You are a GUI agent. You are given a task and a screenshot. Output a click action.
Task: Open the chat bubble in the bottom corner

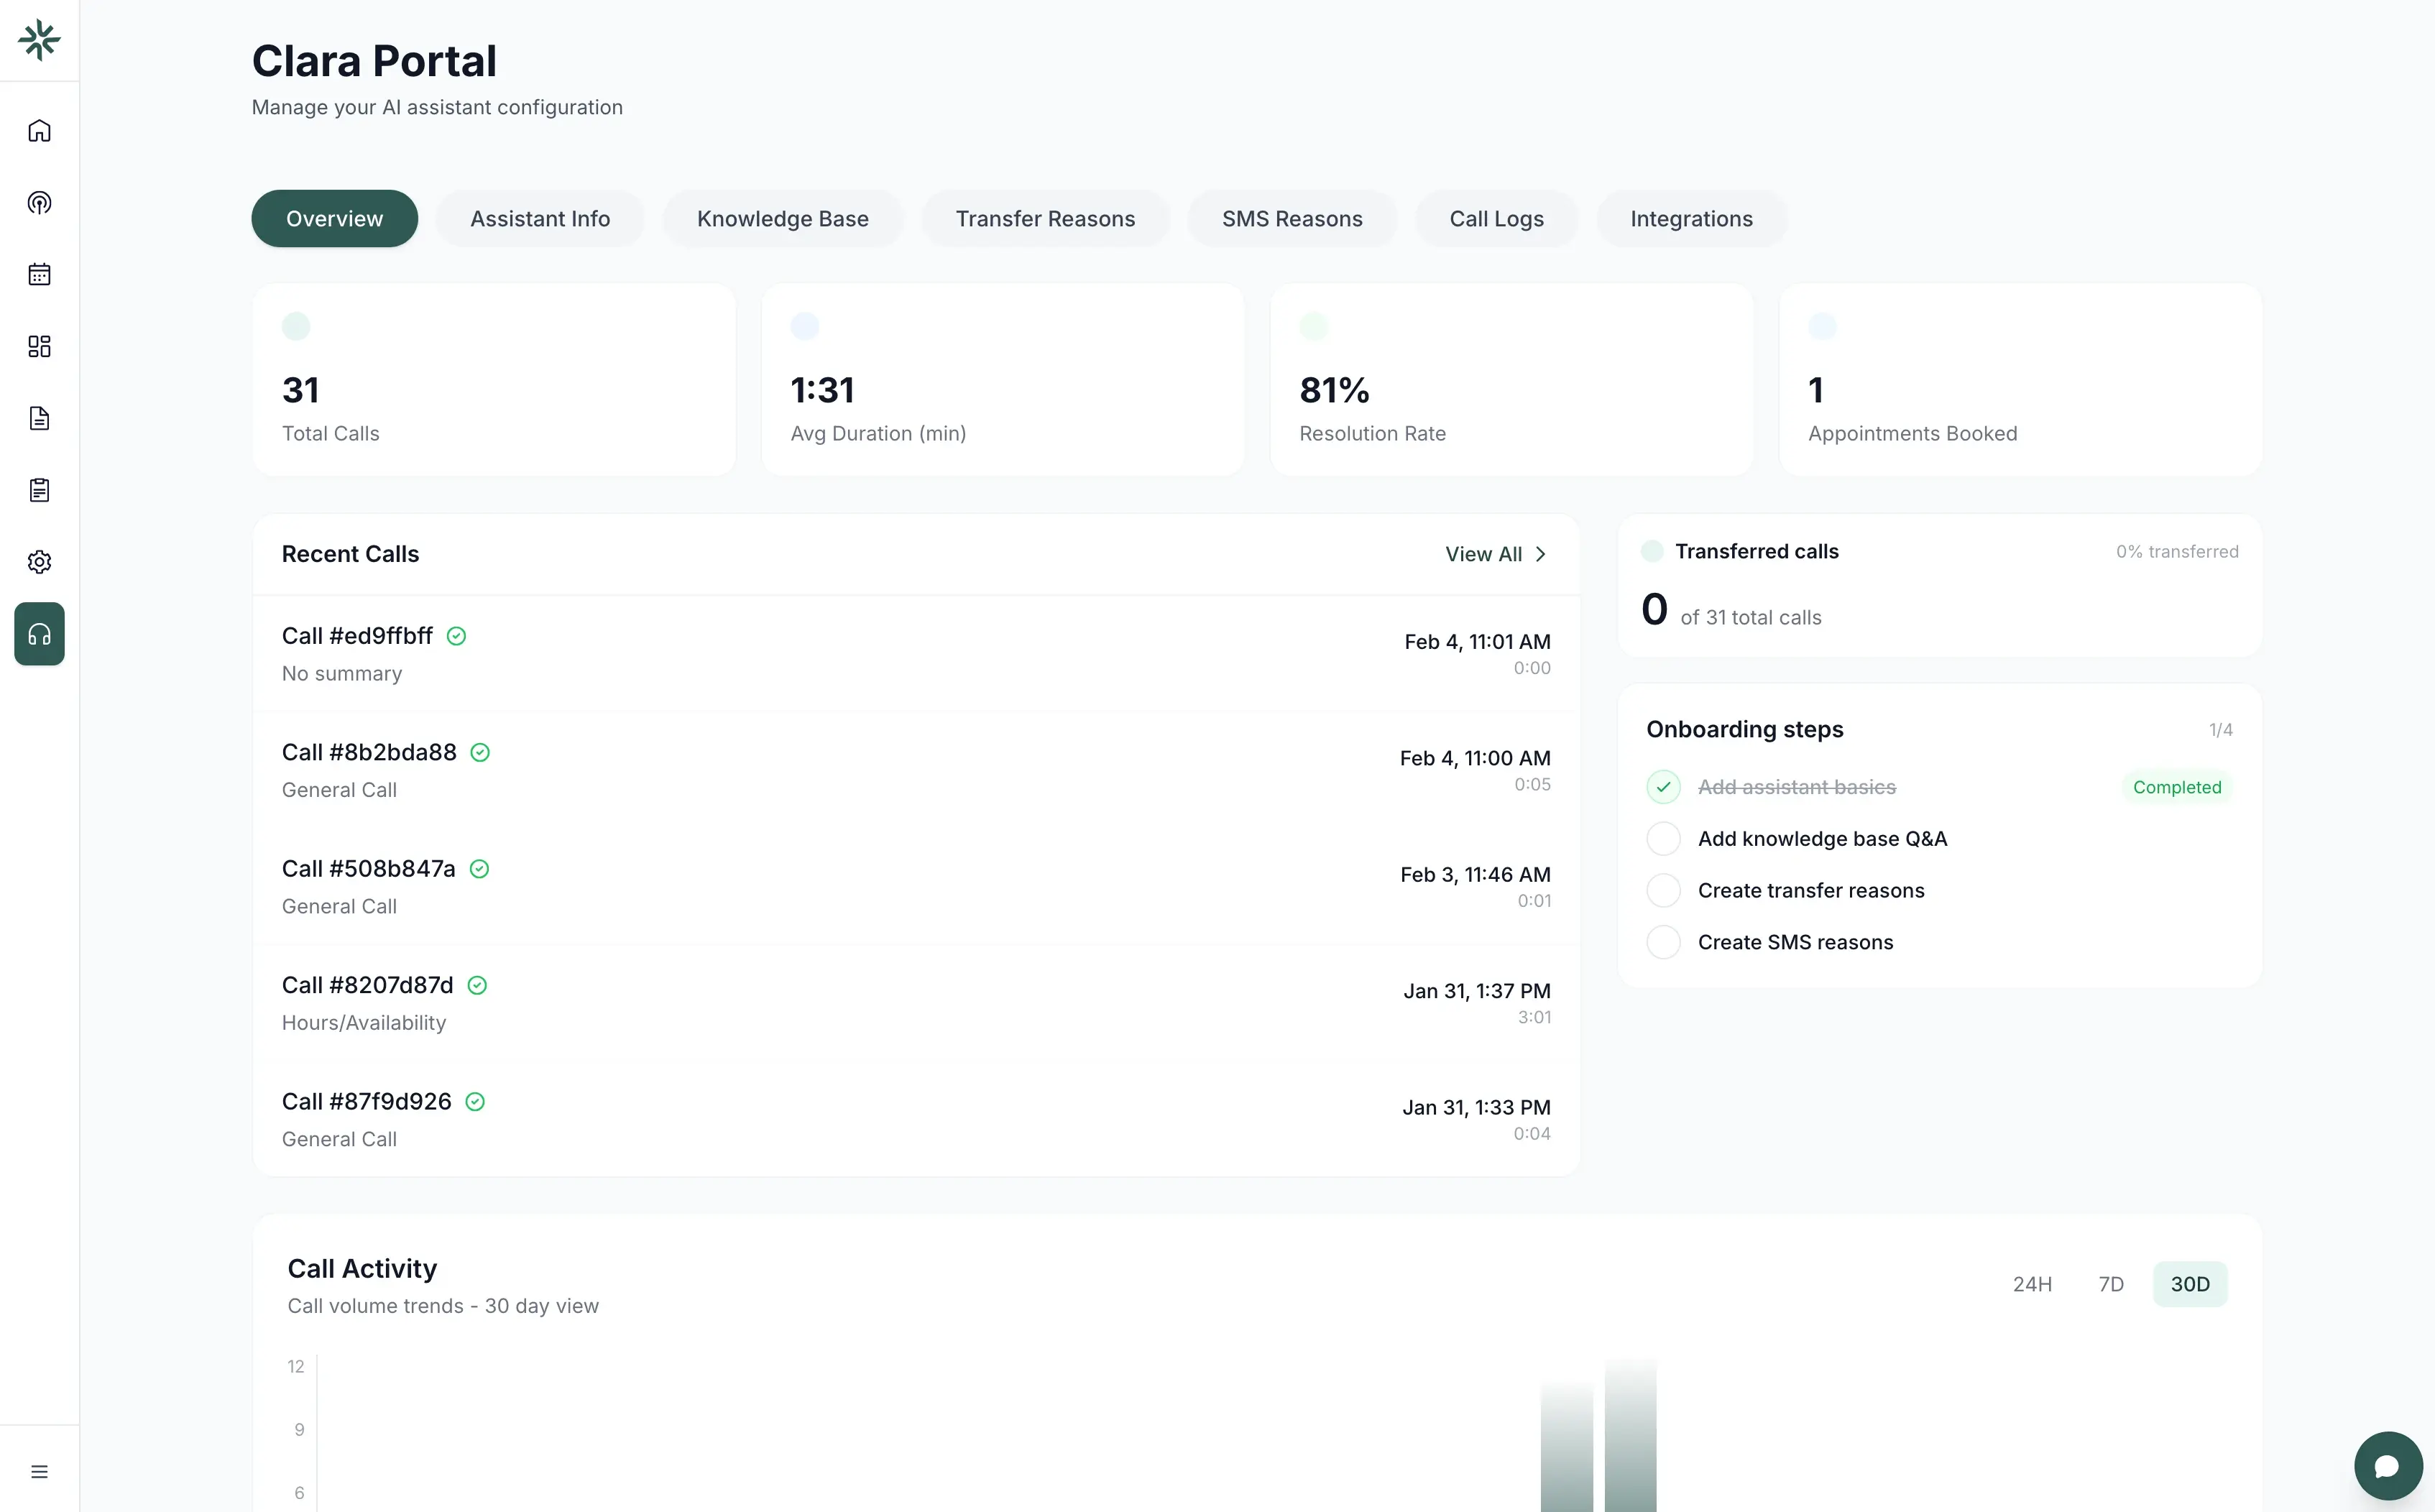click(x=2388, y=1465)
